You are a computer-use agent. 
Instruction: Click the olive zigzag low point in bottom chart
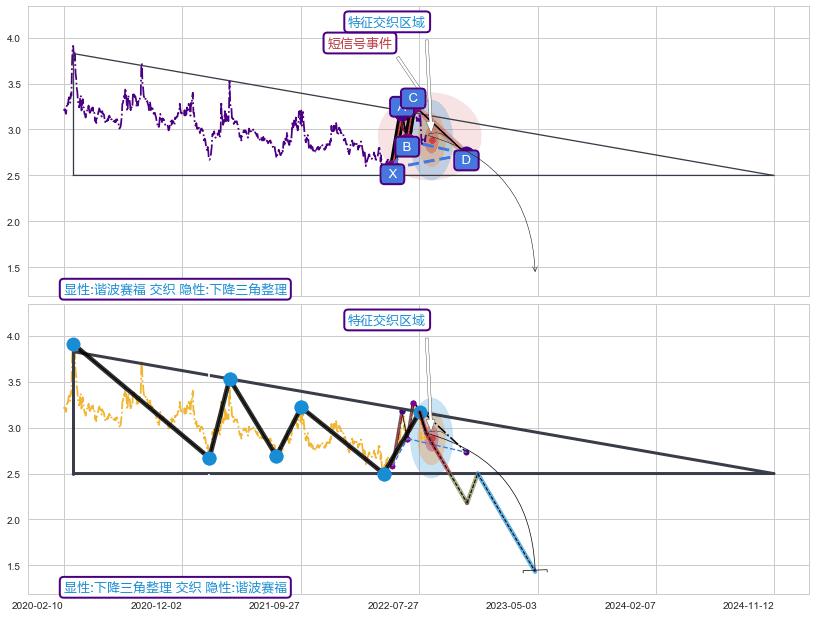point(466,503)
